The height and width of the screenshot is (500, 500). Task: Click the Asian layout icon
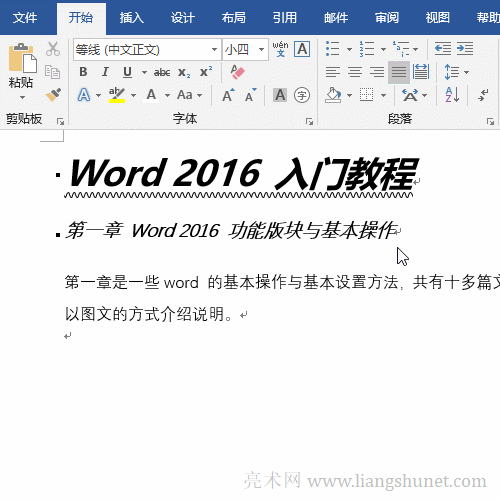click(410, 95)
